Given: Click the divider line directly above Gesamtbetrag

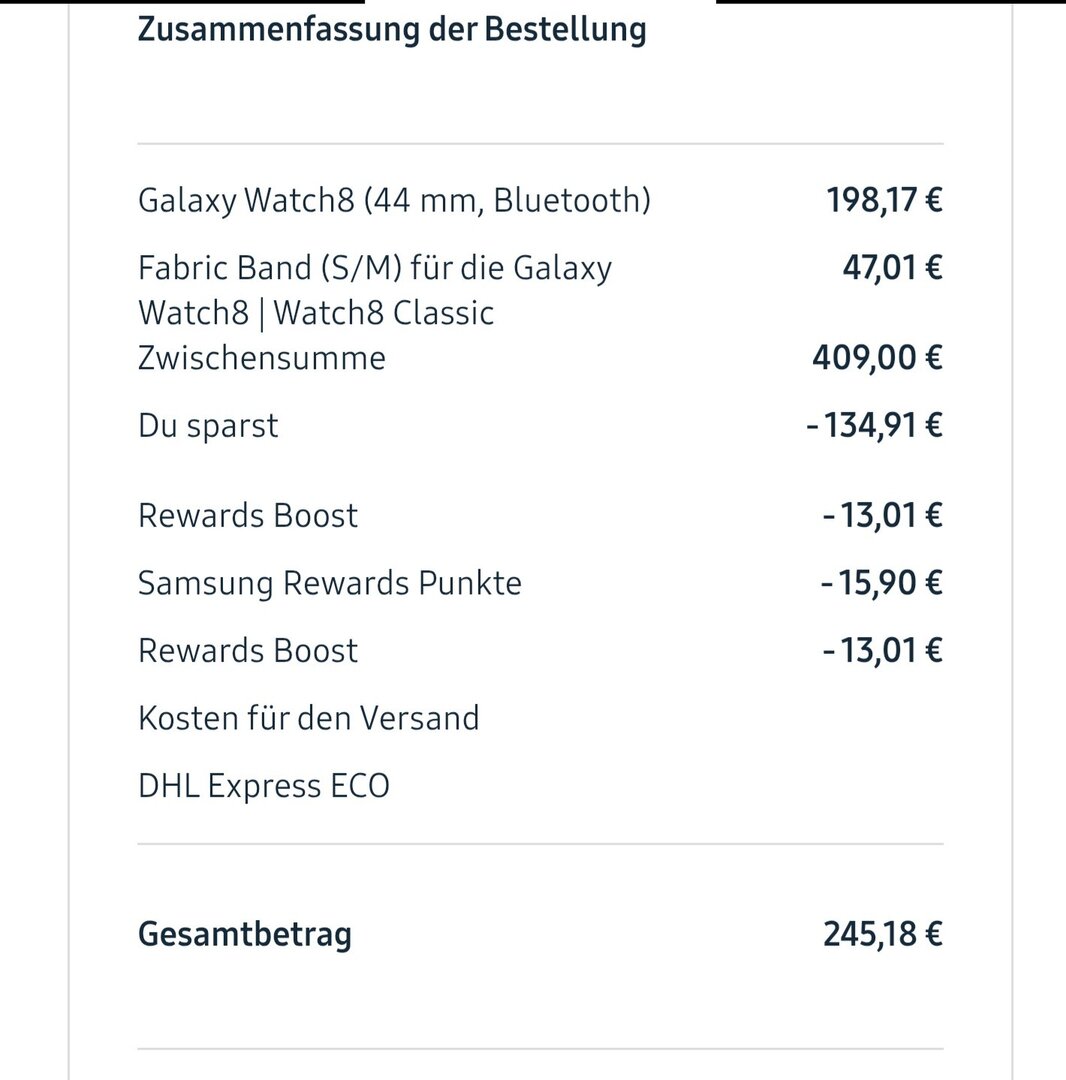Looking at the screenshot, I should (x=540, y=844).
